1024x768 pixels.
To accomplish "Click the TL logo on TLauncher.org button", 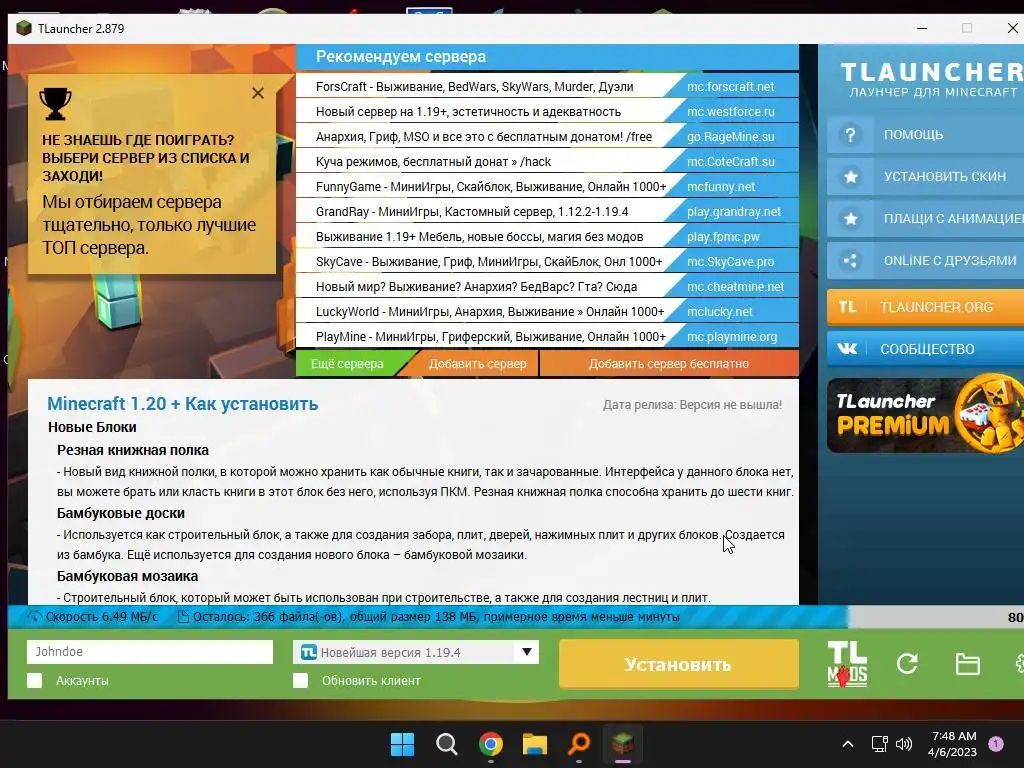I will pos(847,307).
